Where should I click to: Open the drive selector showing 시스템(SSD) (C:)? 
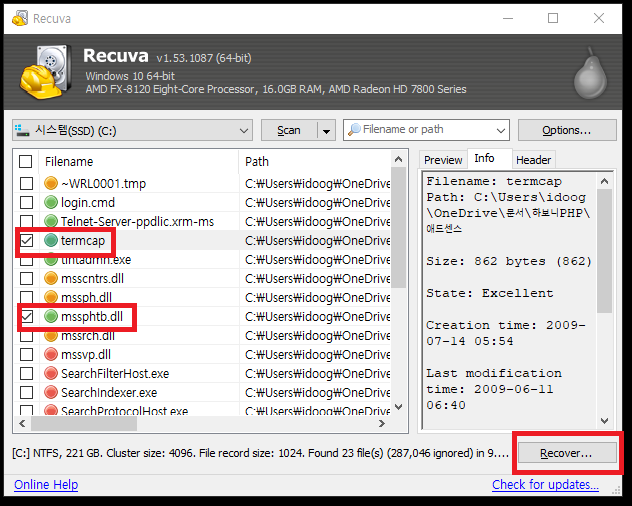click(133, 130)
